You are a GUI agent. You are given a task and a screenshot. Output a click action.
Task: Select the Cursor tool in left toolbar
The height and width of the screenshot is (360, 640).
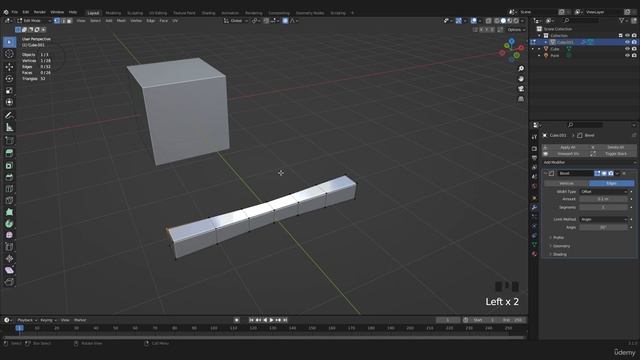(9, 54)
